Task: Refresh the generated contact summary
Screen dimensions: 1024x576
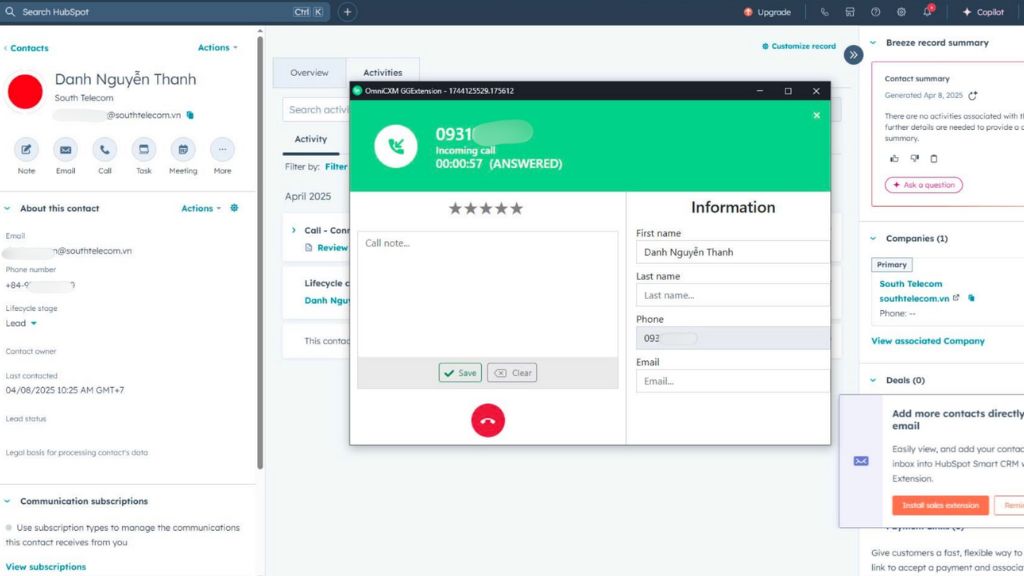Action: click(972, 95)
